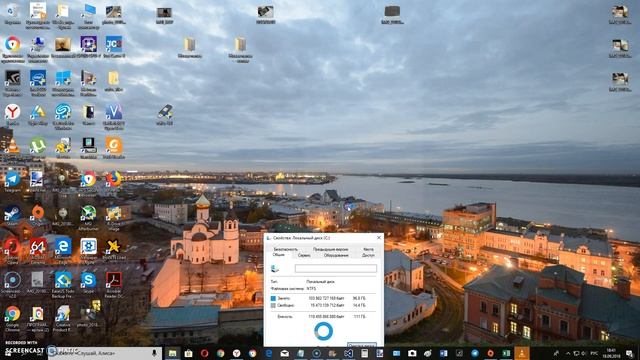Launch Opera from the desktop icon

pos(12,250)
